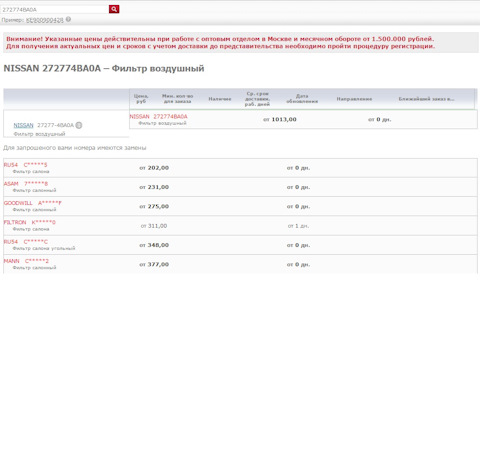480x451 pixels.
Task: Click the price 1013,00 for NISSAN
Action: pos(280,119)
